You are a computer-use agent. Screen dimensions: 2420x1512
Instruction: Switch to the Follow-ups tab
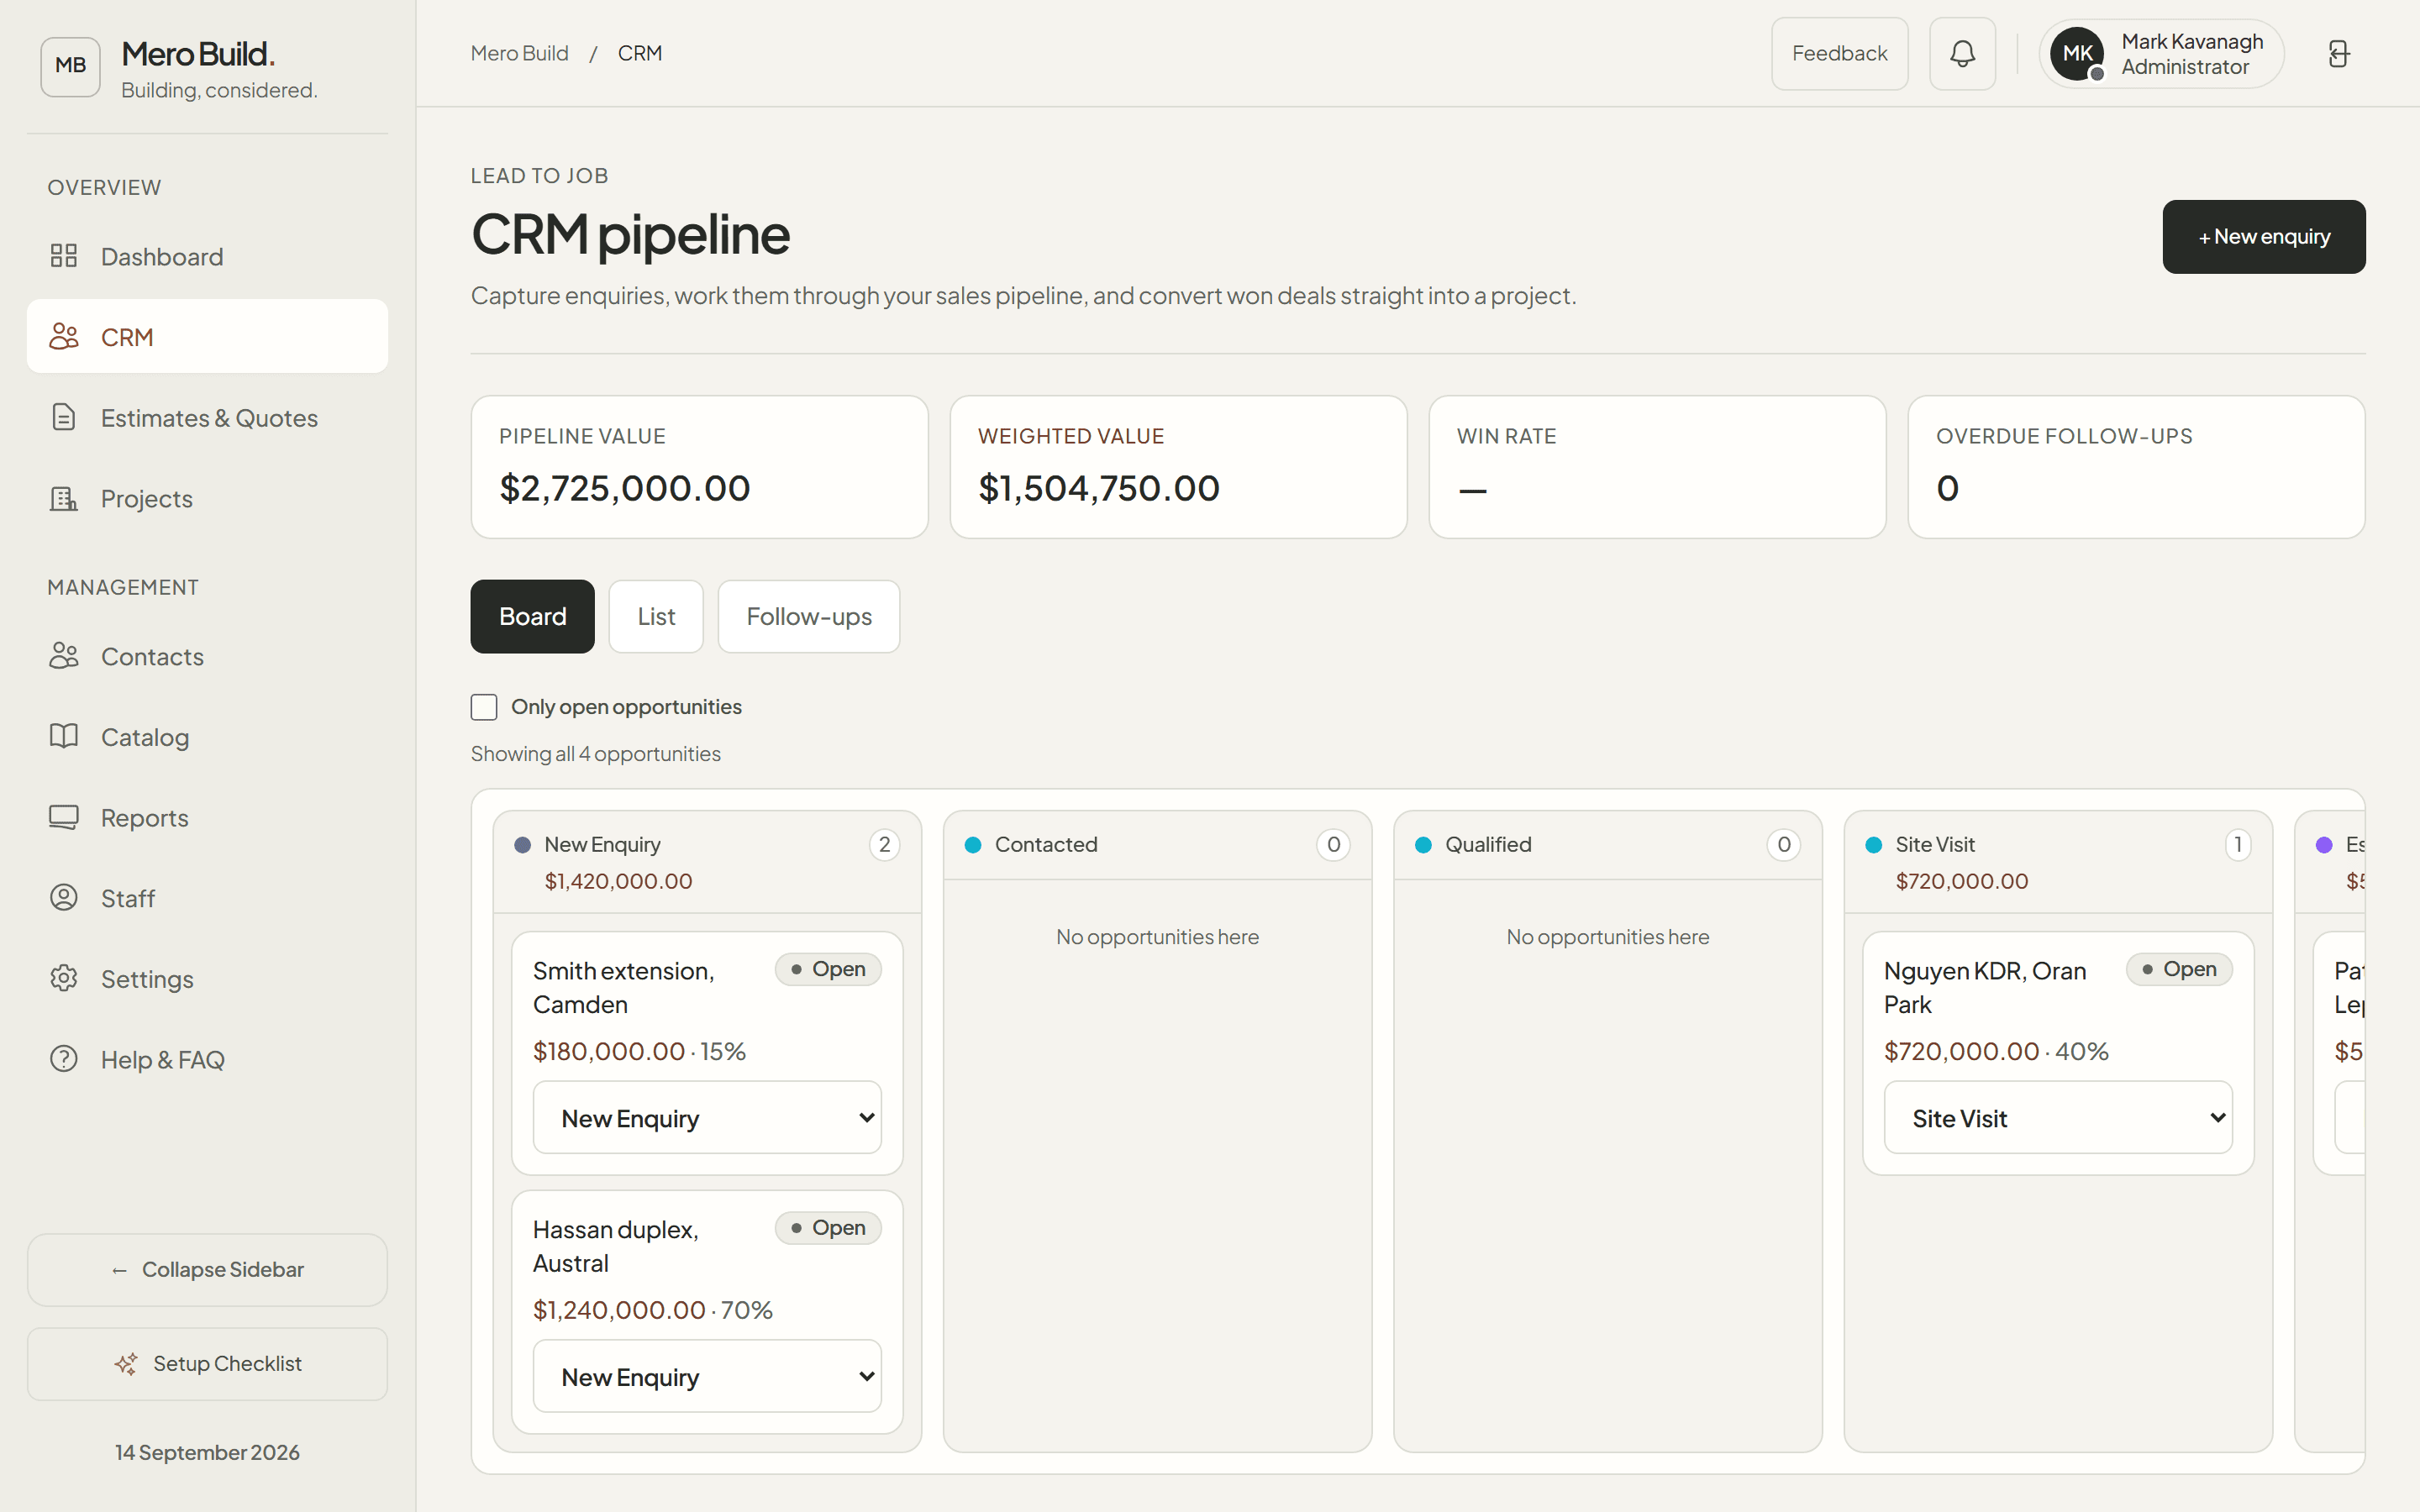tap(809, 616)
